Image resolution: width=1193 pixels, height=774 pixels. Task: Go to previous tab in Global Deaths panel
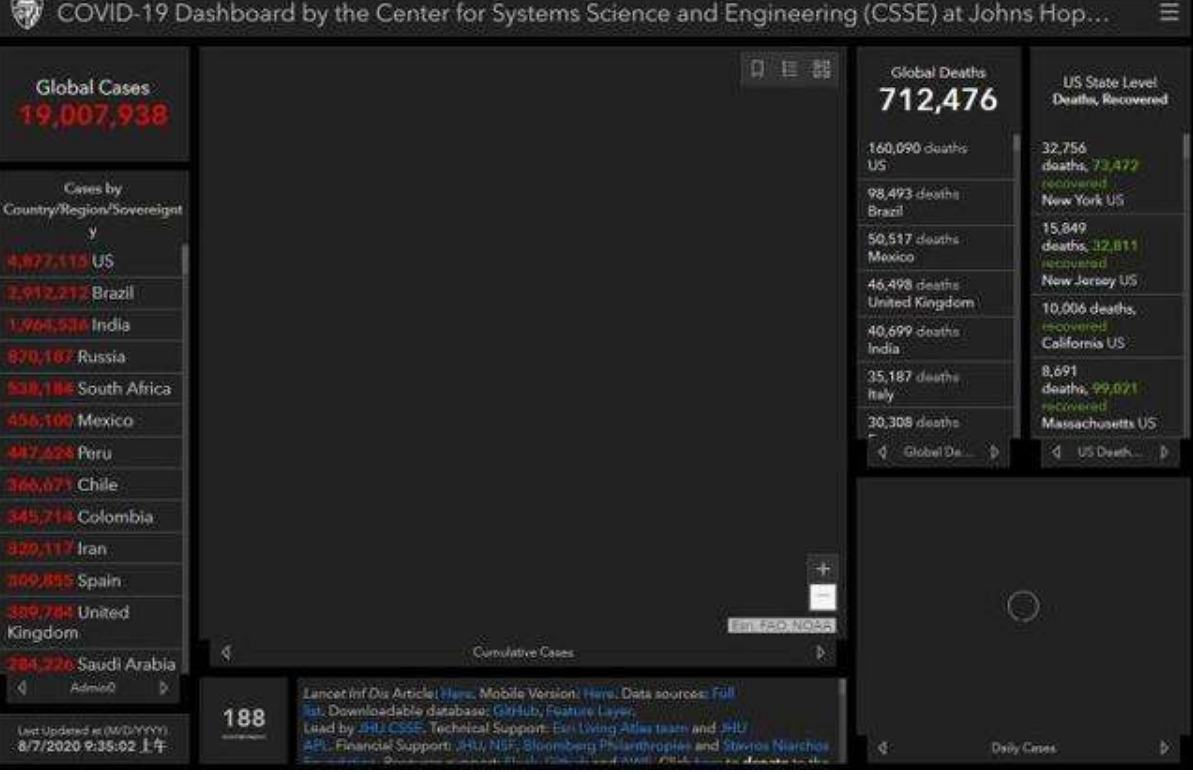click(883, 452)
